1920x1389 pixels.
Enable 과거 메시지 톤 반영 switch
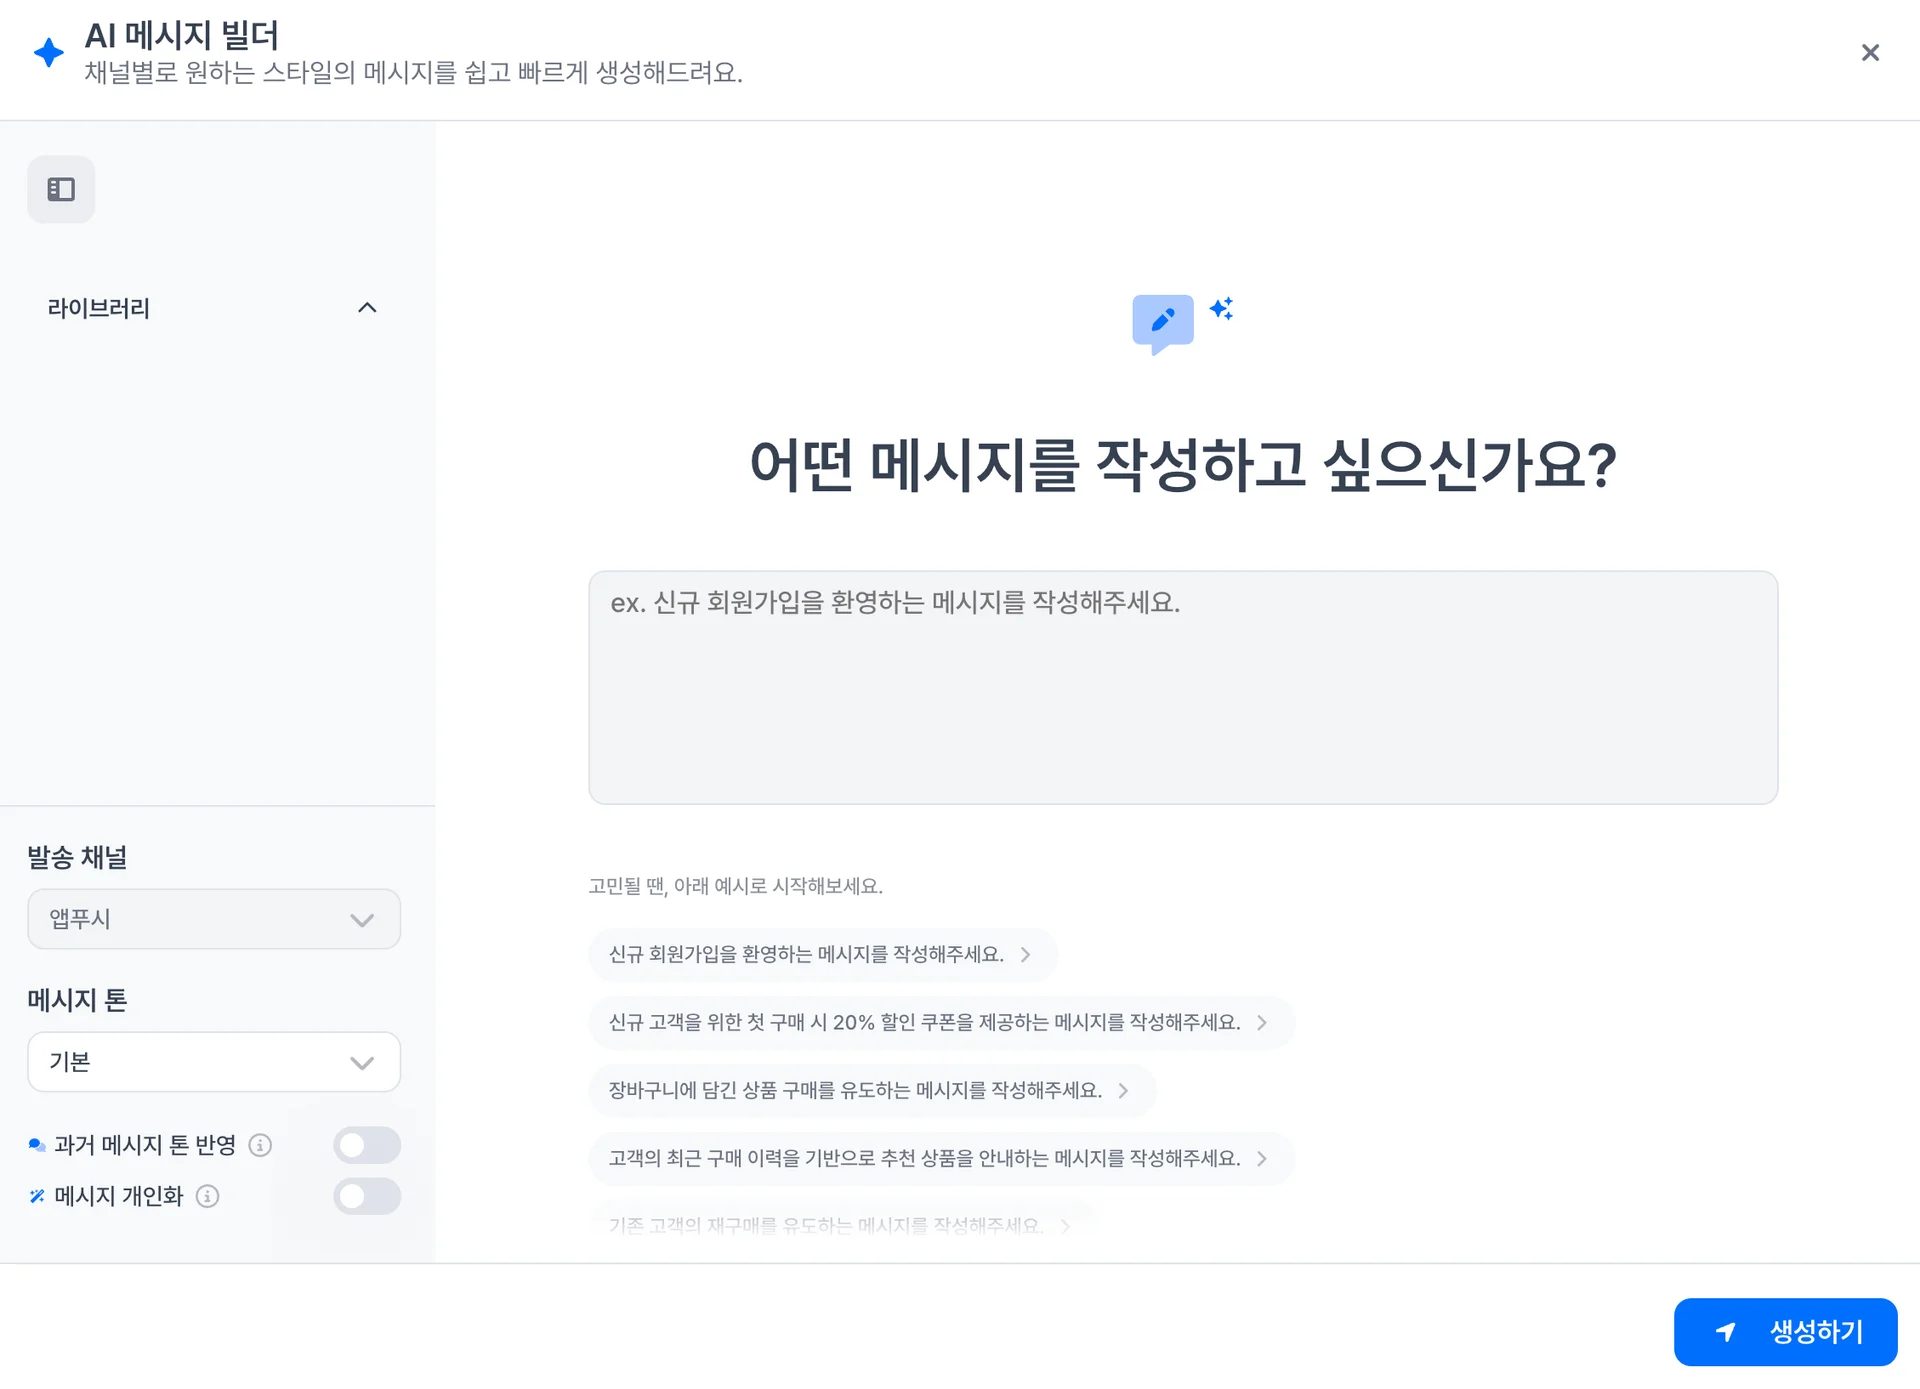click(x=367, y=1145)
